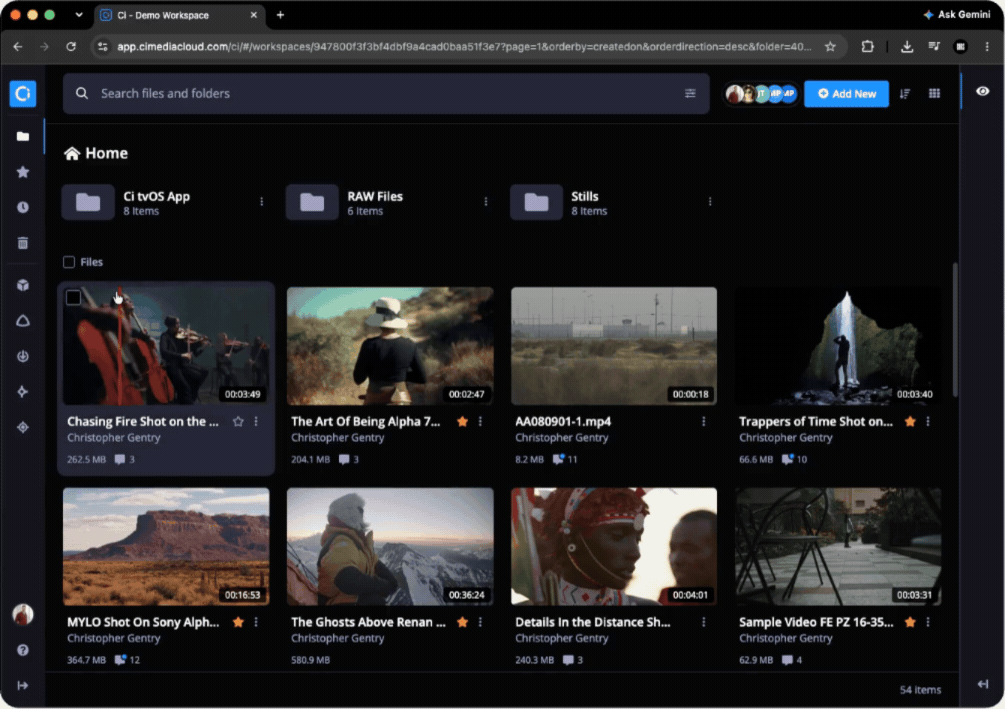This screenshot has width=1005, height=709.
Task: Toggle the eye preview panel icon
Action: point(983,92)
